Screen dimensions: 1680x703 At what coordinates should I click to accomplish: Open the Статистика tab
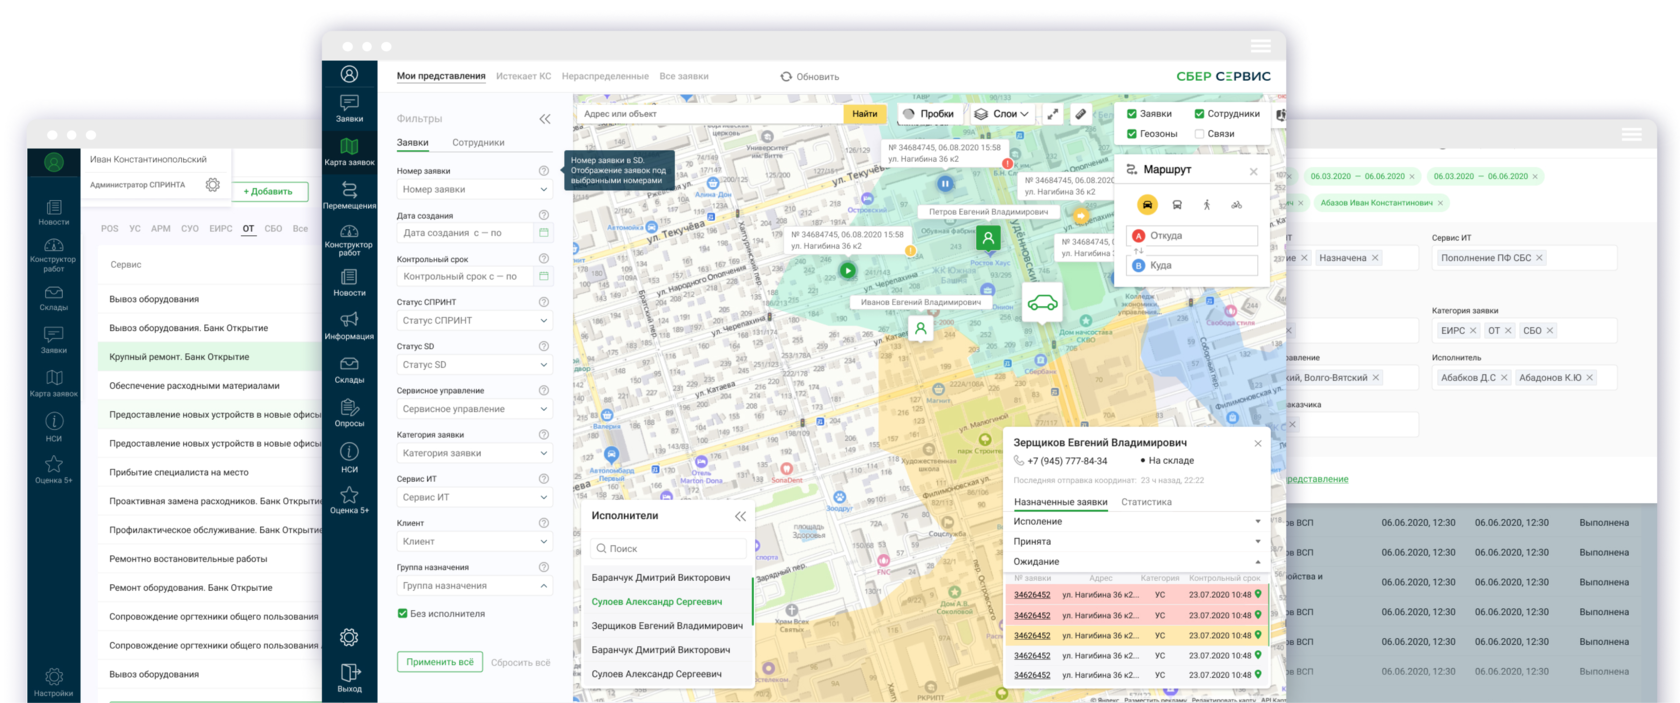(x=1146, y=502)
